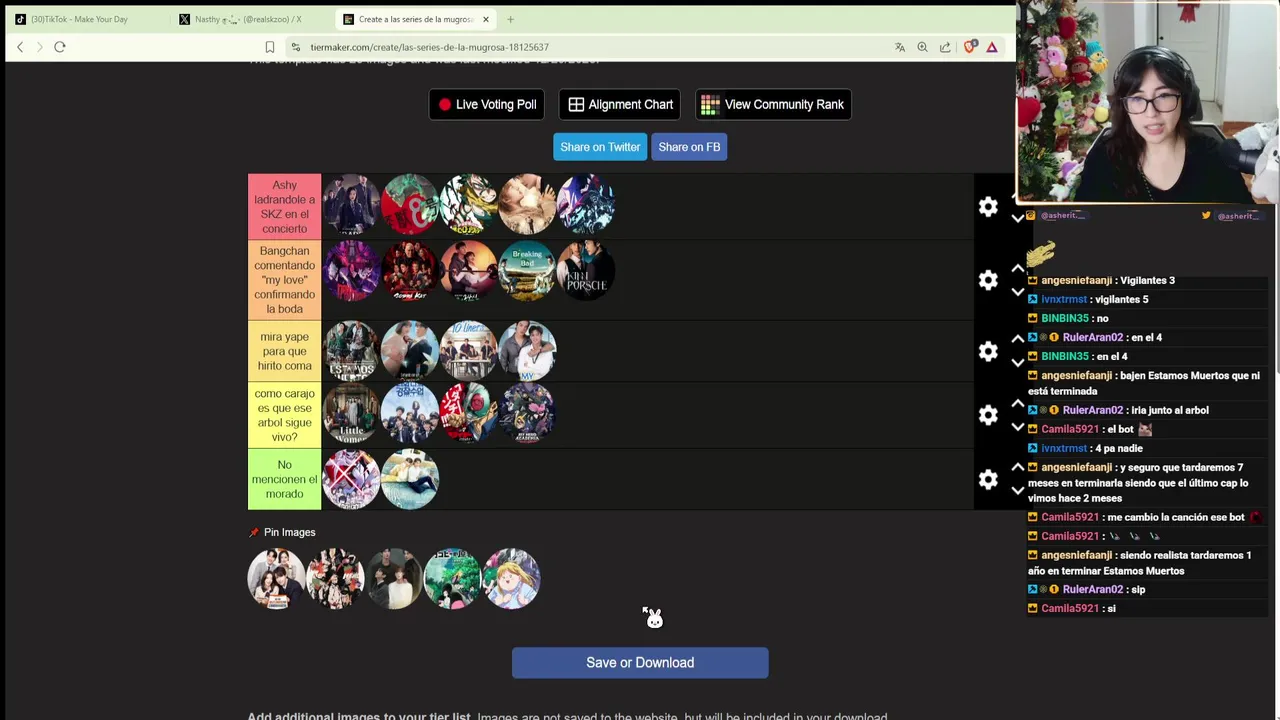Bookmark this page with bookmark icon
The width and height of the screenshot is (1280, 720).
pyautogui.click(x=270, y=47)
